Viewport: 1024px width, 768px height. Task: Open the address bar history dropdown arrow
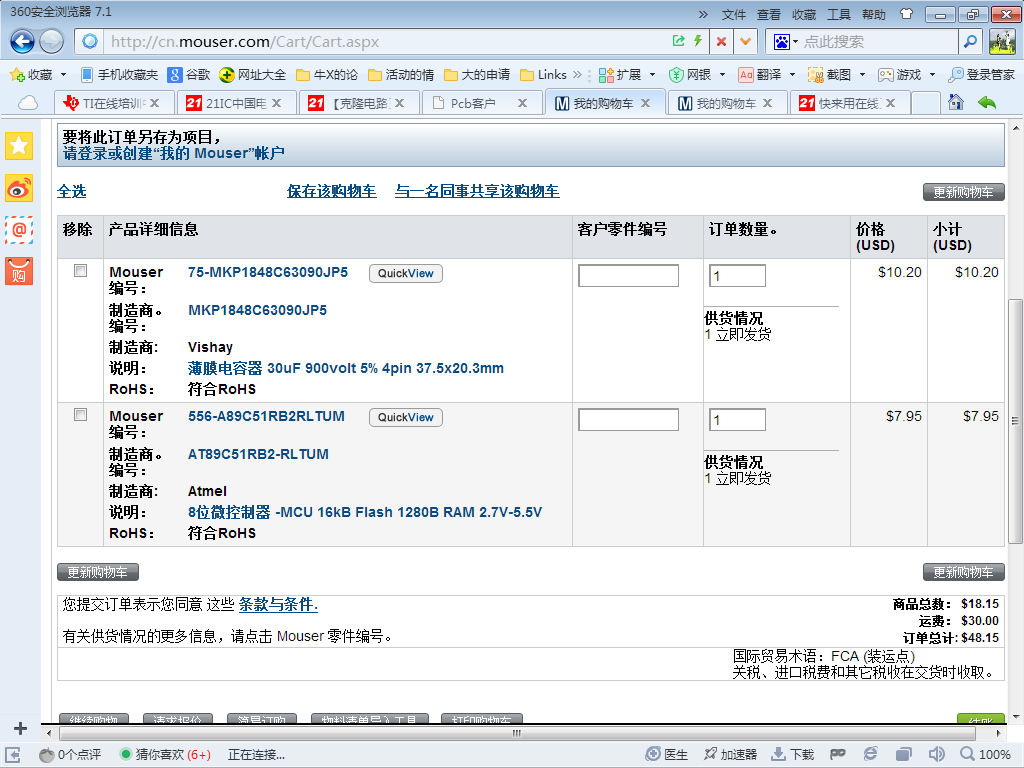point(745,42)
